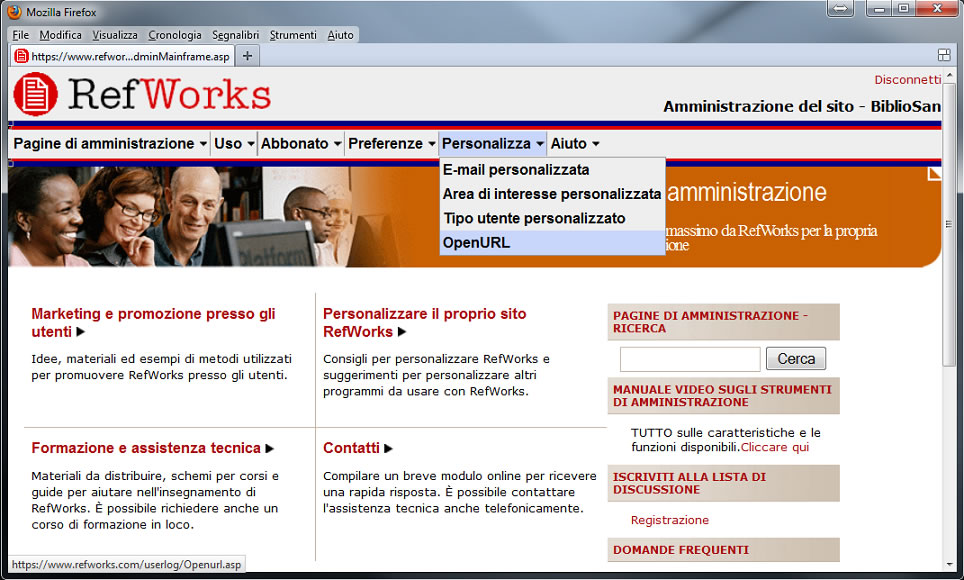
Task: Expand the Aiuto dropdown in site navigation
Action: 575,144
